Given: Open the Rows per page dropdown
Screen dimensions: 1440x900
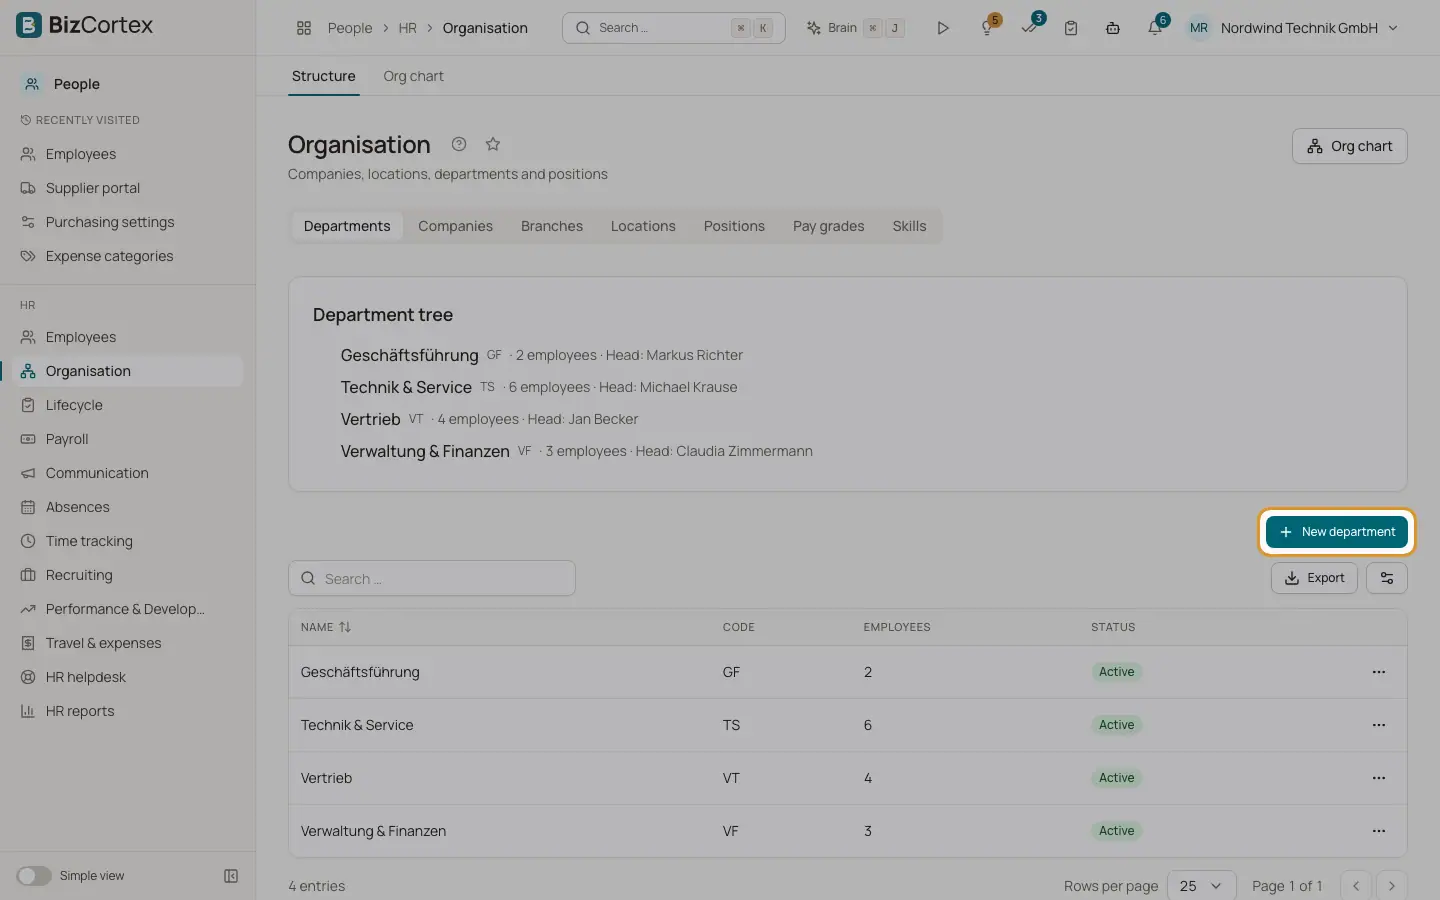Looking at the screenshot, I should pos(1201,886).
